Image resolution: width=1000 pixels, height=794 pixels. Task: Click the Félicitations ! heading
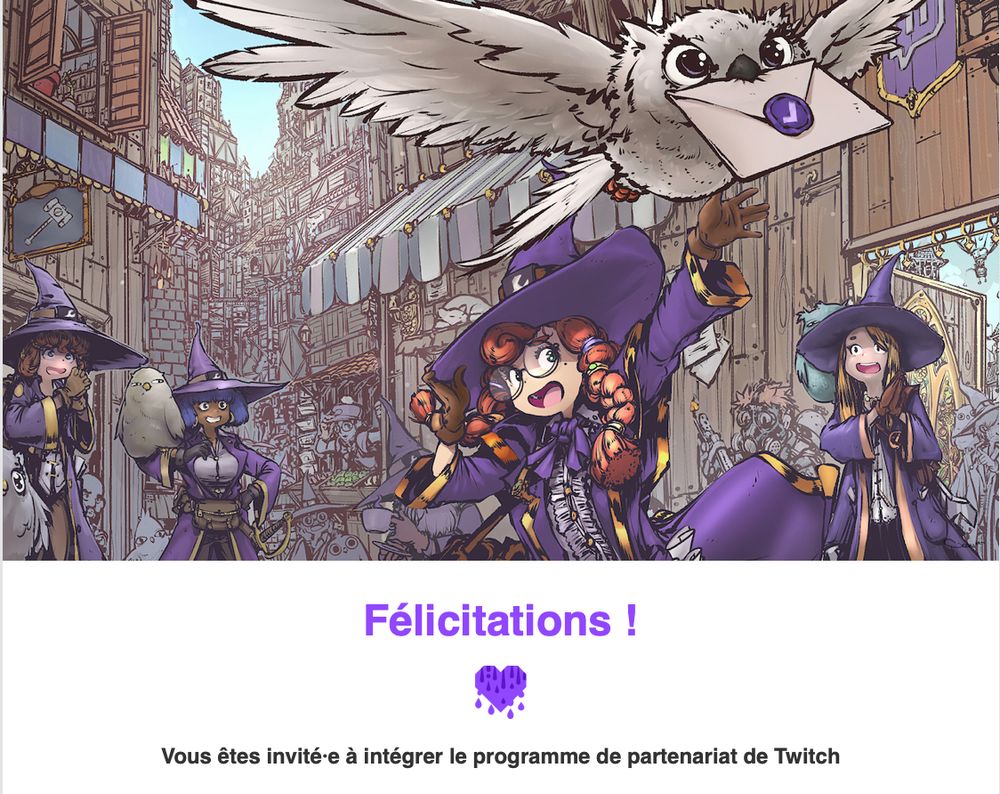(501, 619)
